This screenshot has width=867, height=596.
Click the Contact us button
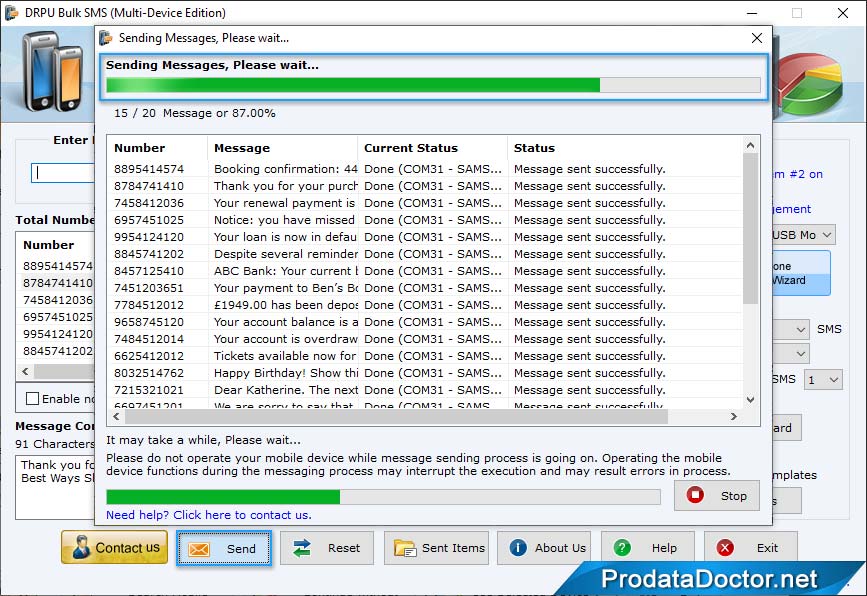[x=114, y=547]
